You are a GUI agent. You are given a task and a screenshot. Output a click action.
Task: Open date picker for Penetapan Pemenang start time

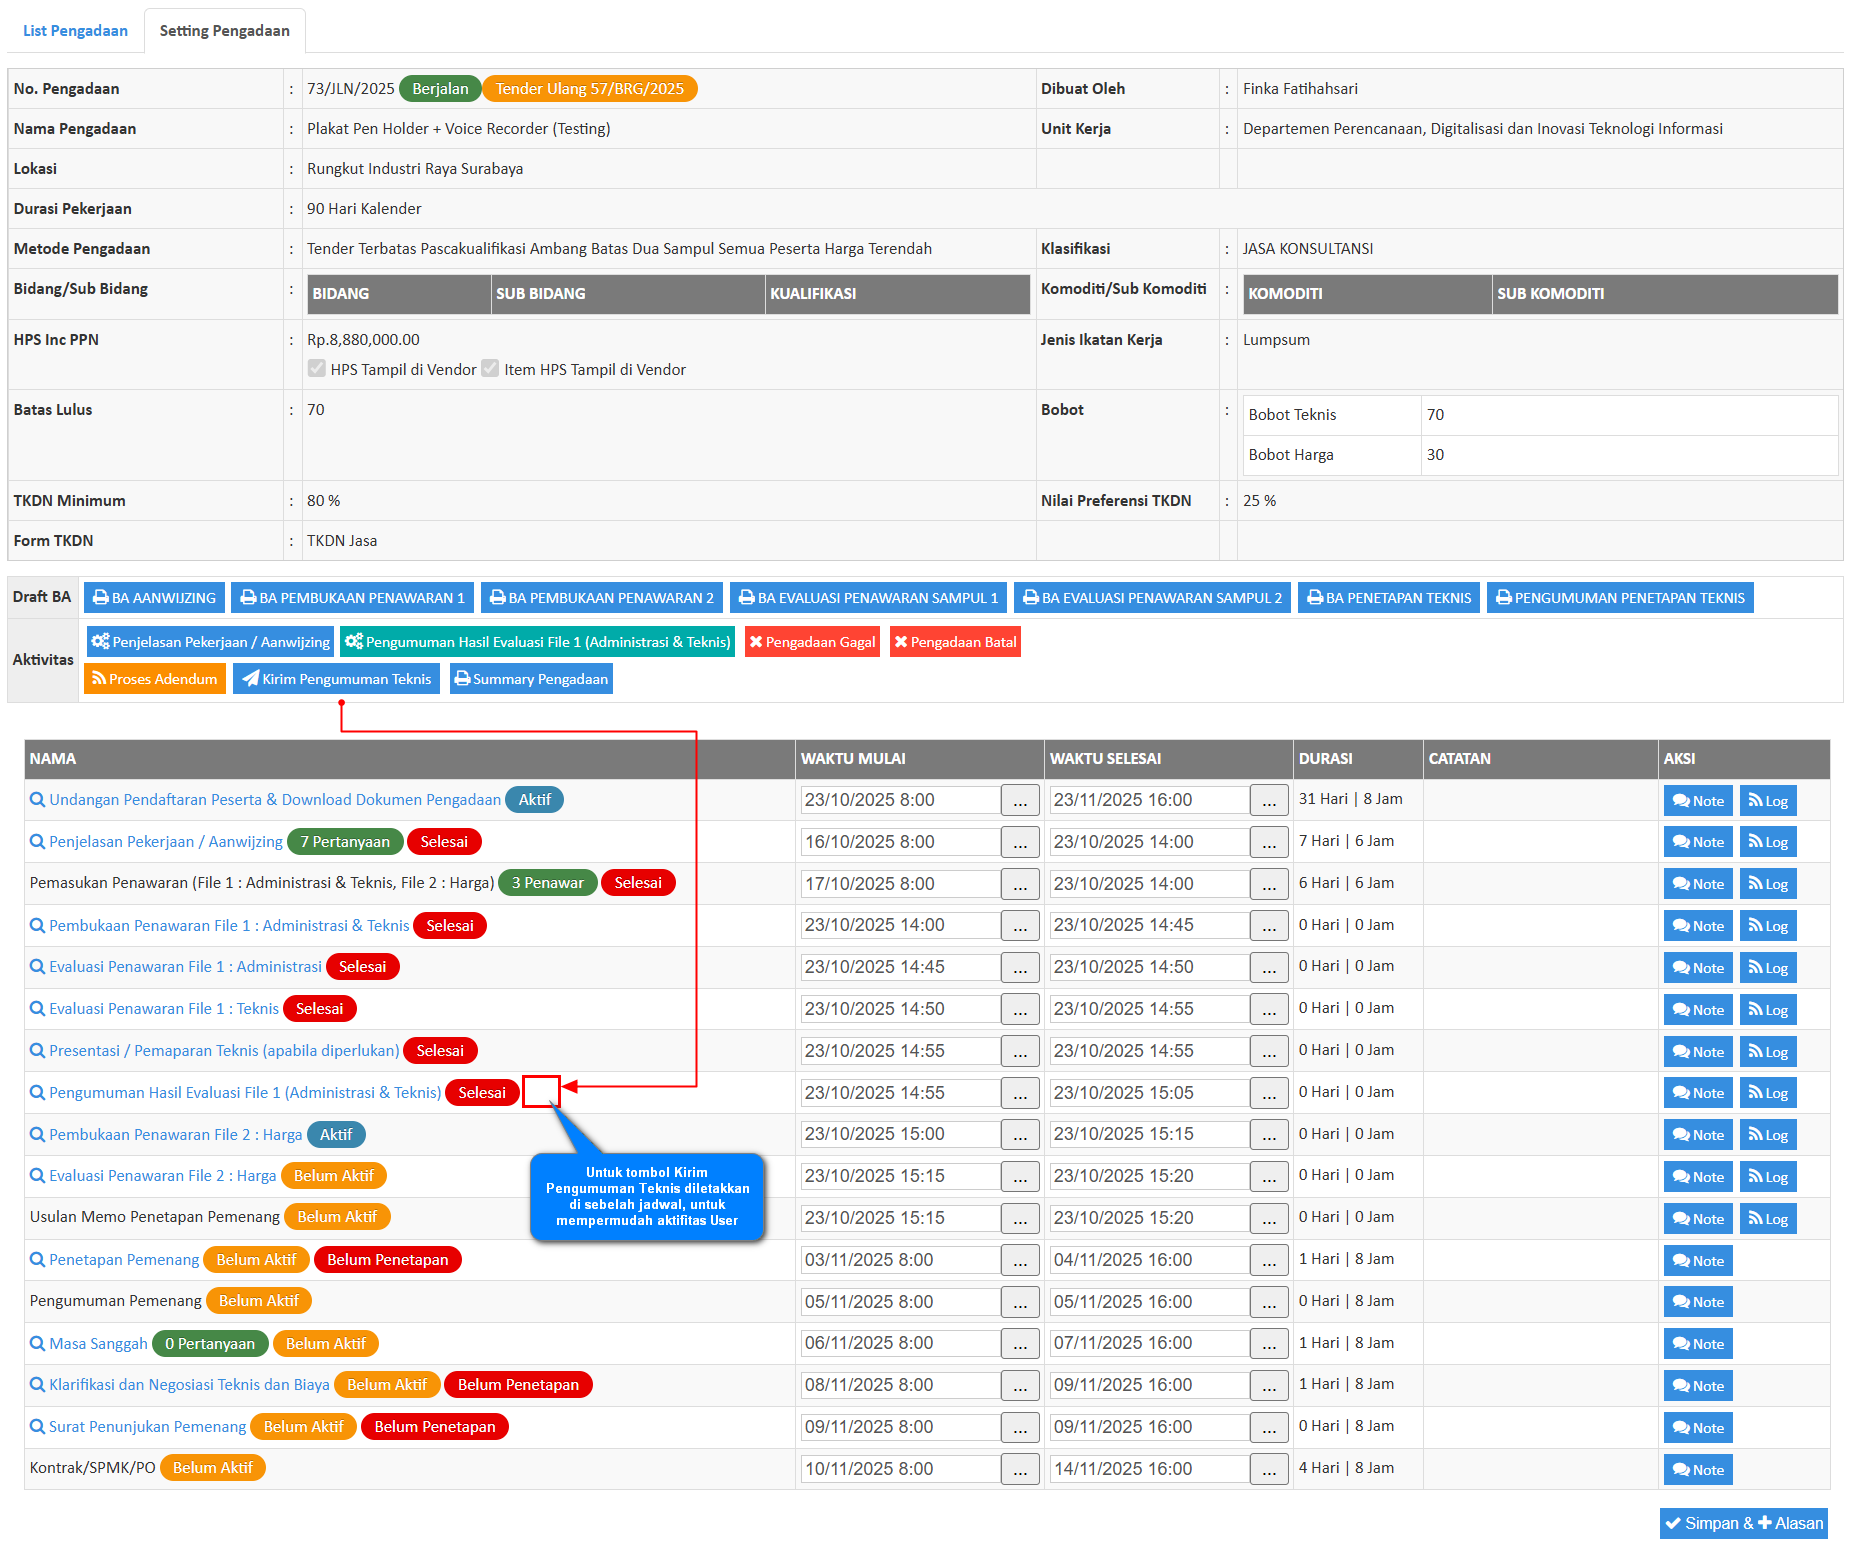click(x=1019, y=1260)
